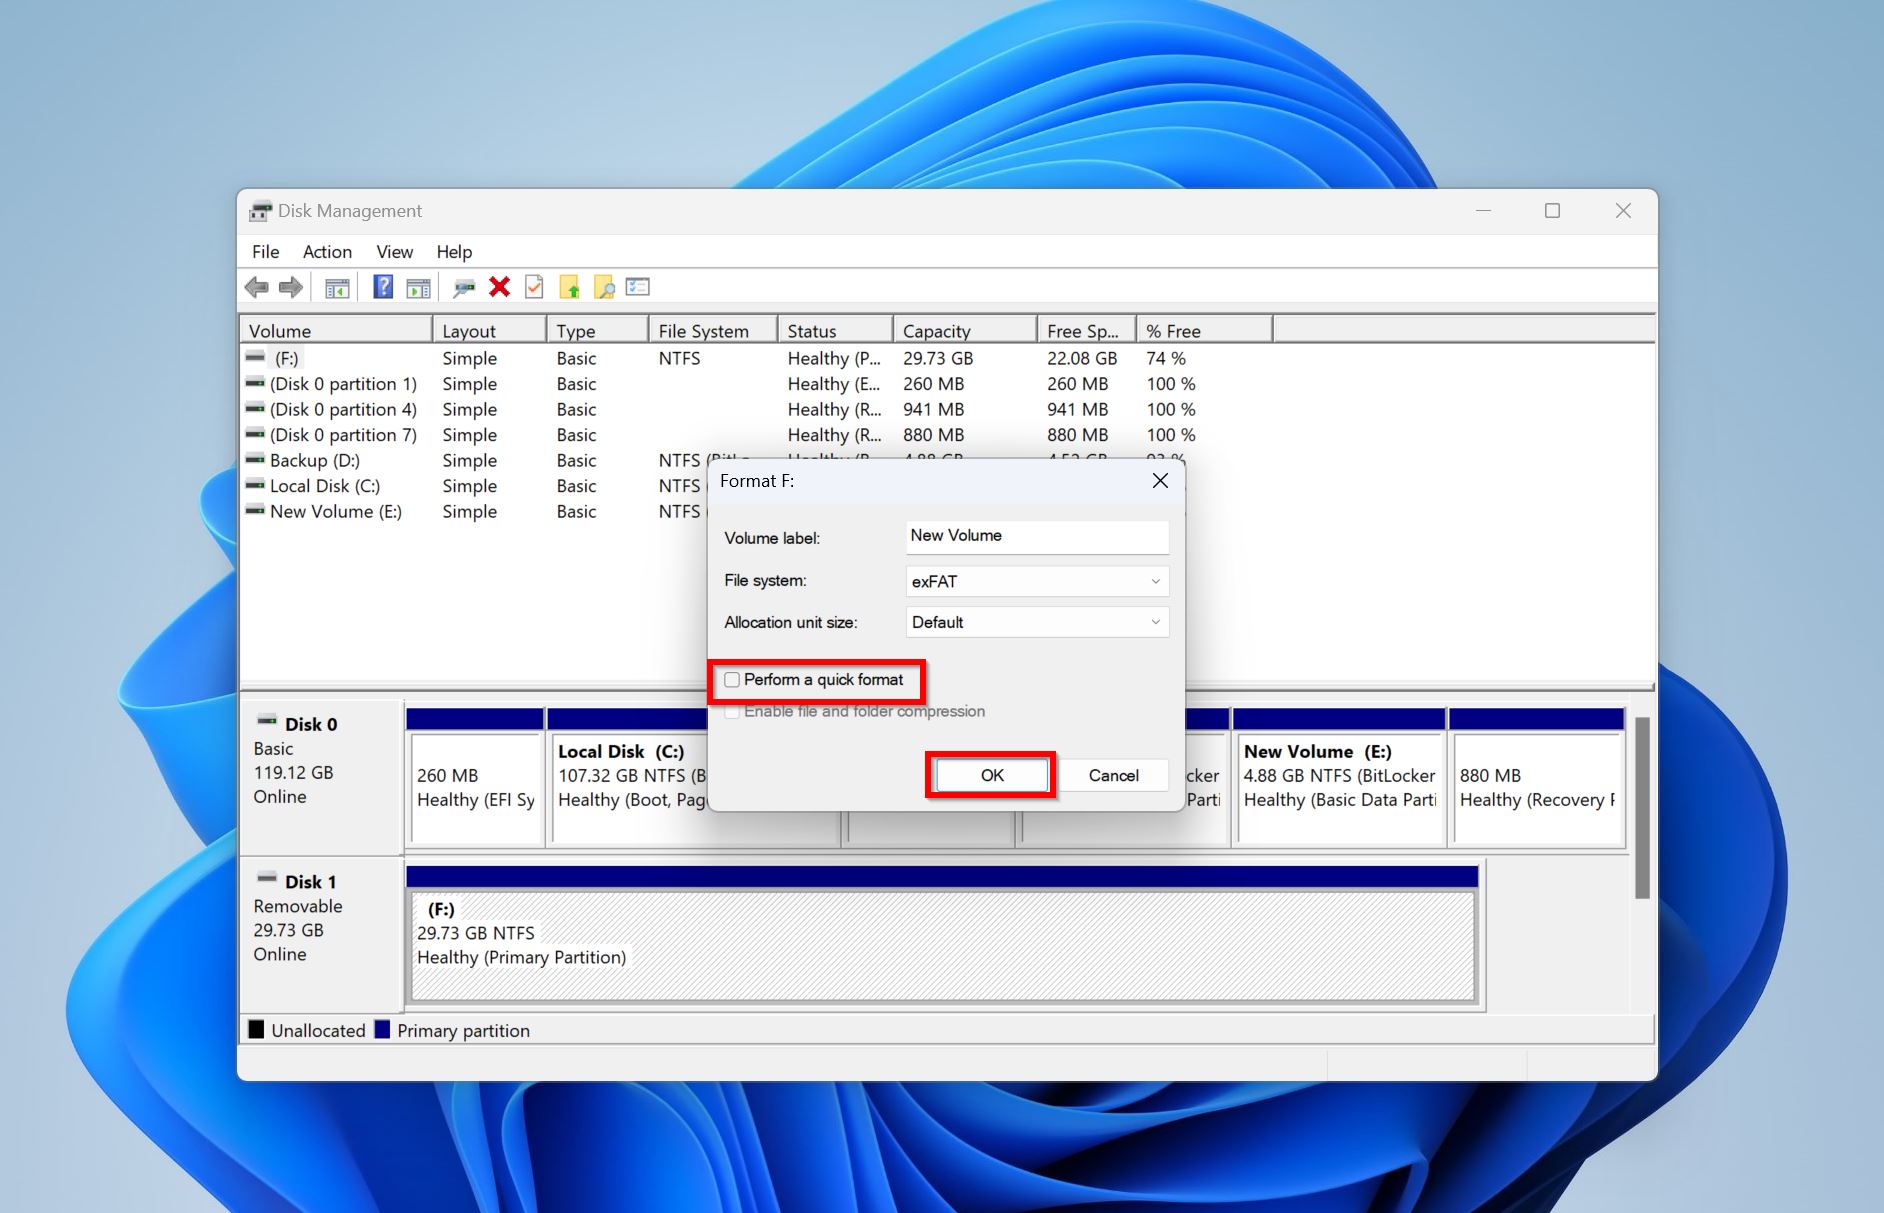This screenshot has width=1884, height=1213.
Task: Click the checklist settings toolbar icon
Action: tap(638, 288)
